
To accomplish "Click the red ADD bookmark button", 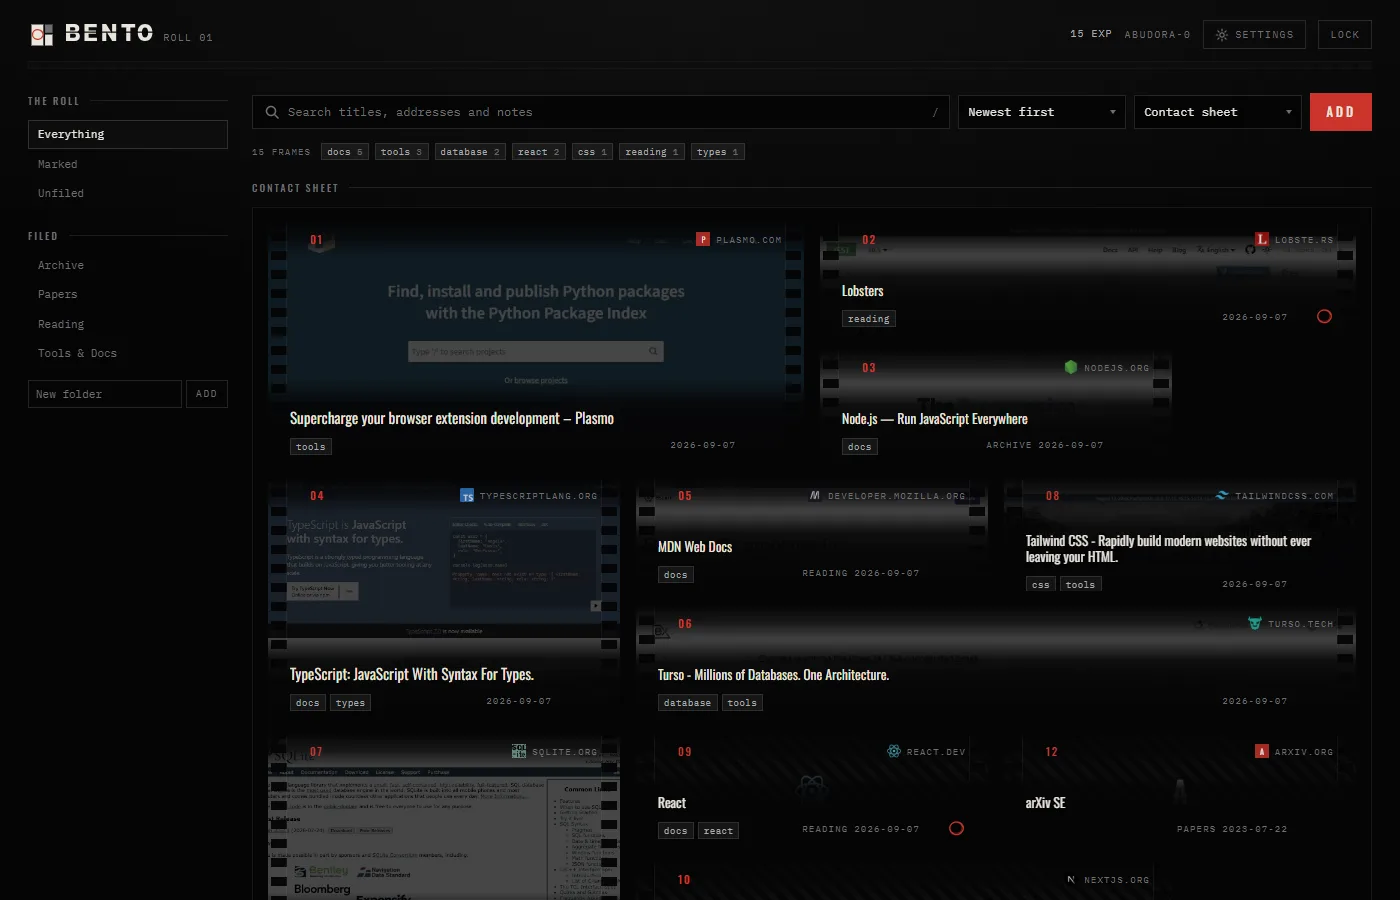I will (1341, 112).
